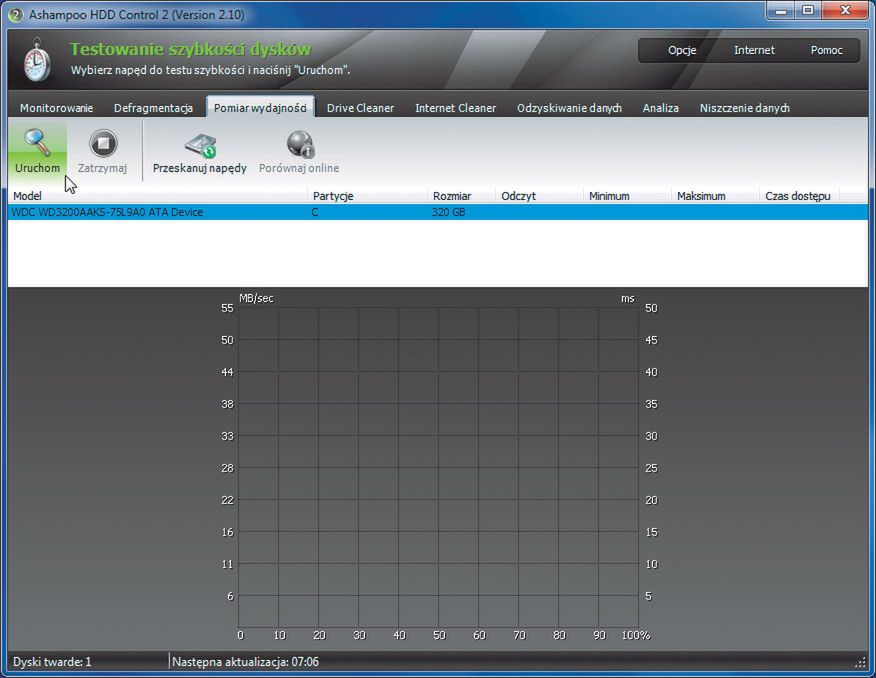
Task: Click the stopwatch logo in the header
Action: click(x=37, y=60)
